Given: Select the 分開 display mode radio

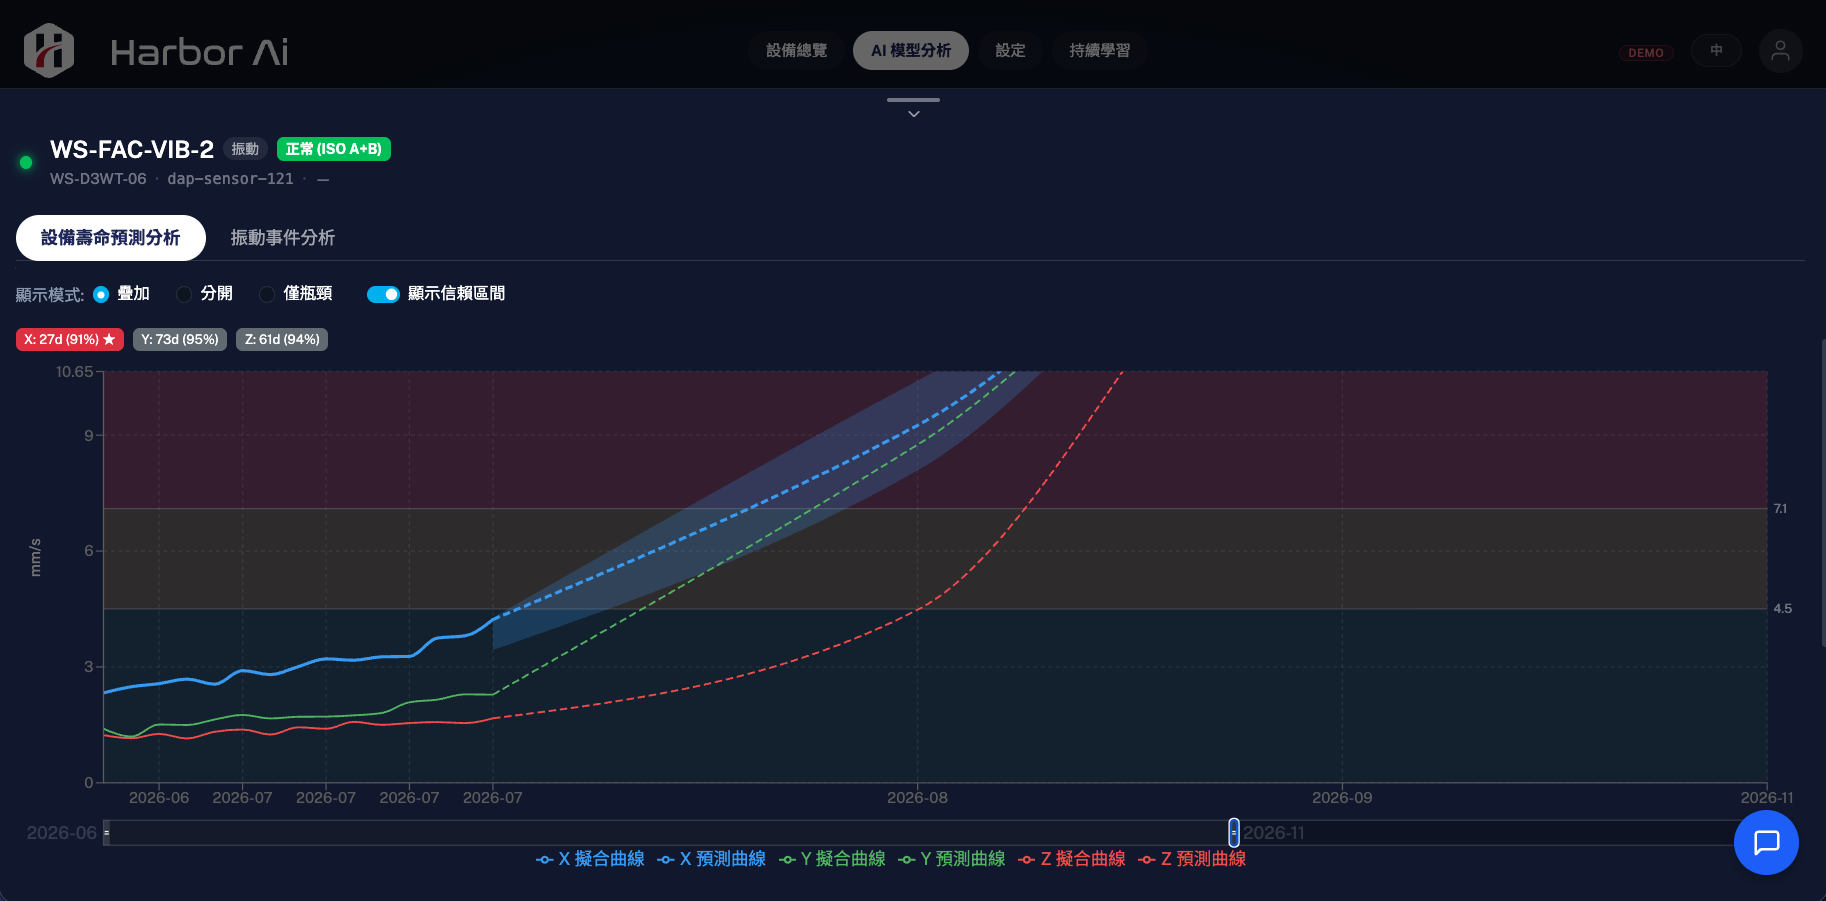Looking at the screenshot, I should tap(184, 294).
